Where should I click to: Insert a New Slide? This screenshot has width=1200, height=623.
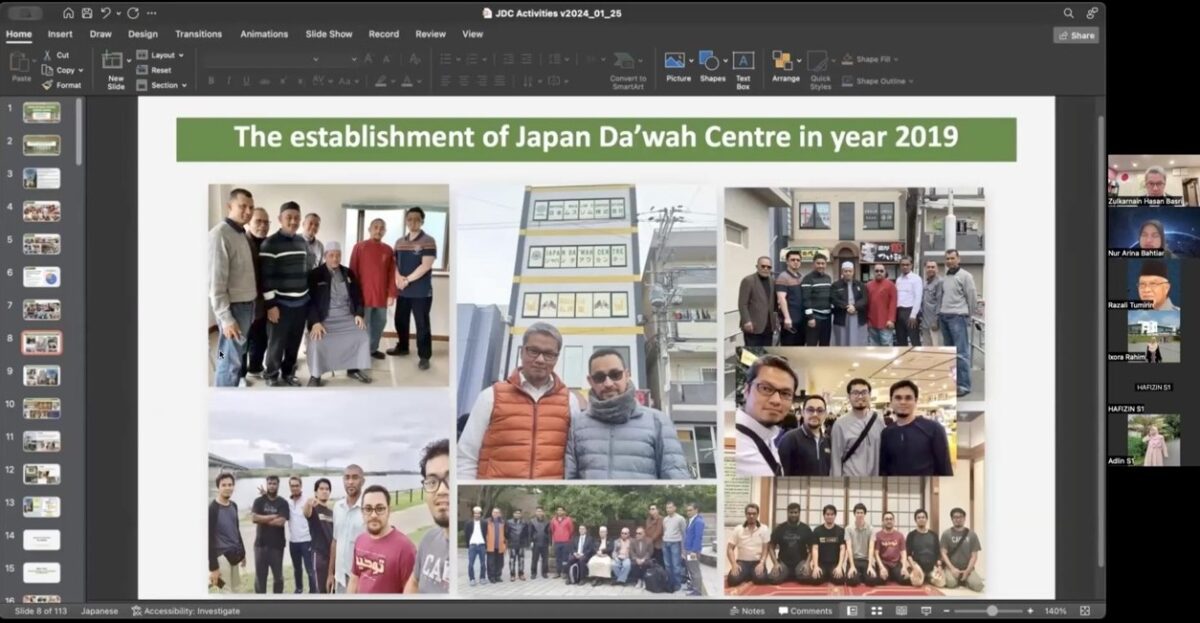[115, 70]
